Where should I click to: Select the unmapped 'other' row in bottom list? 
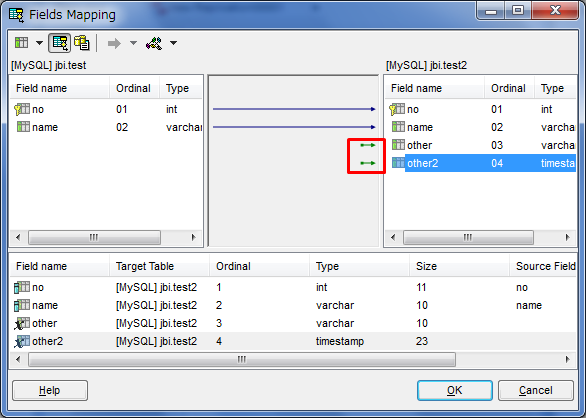click(293, 323)
